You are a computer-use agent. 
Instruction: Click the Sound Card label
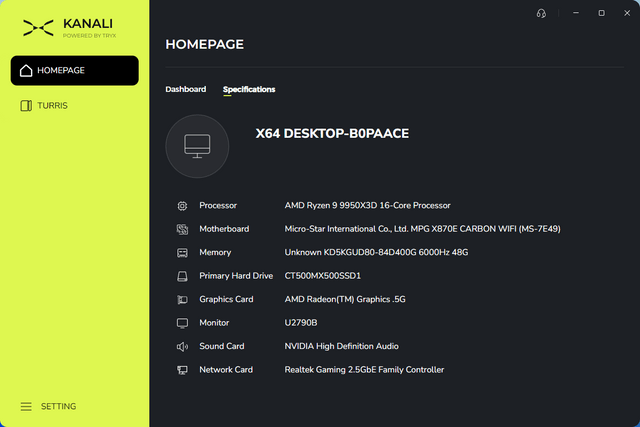point(222,346)
